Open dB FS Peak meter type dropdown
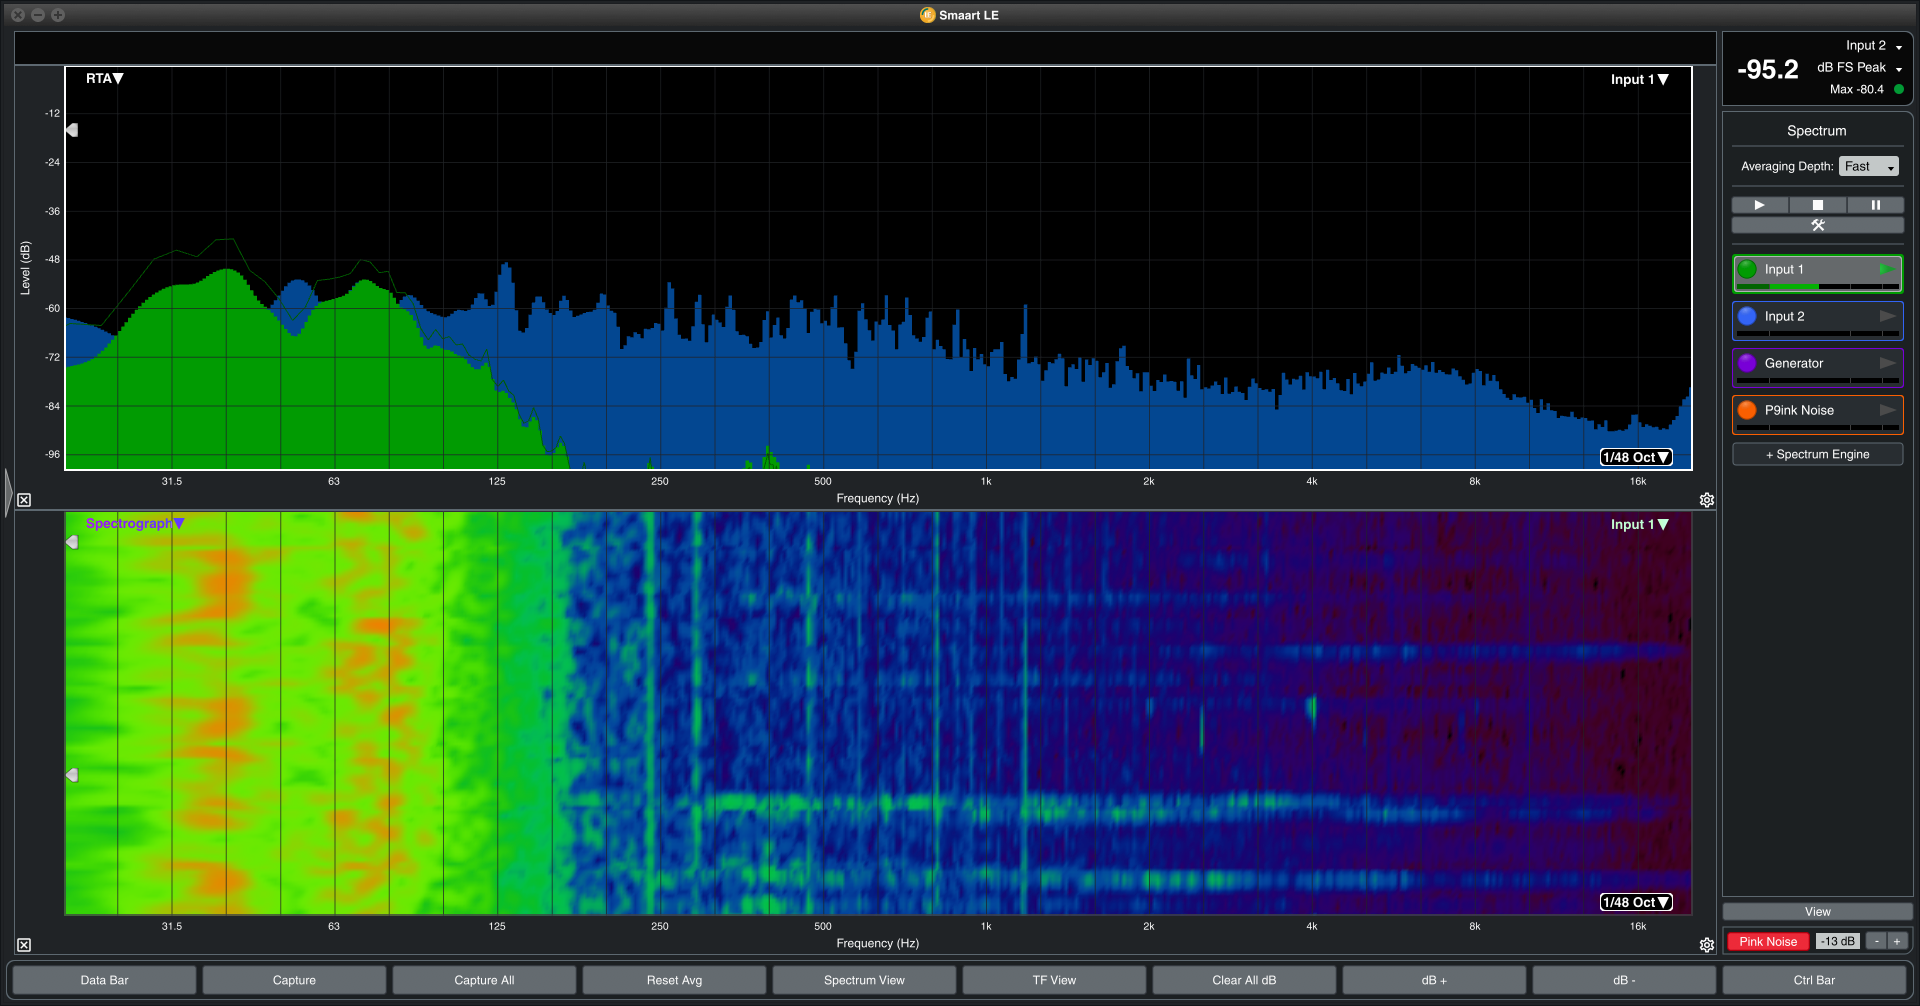The width and height of the screenshot is (1920, 1006). coord(1860,68)
